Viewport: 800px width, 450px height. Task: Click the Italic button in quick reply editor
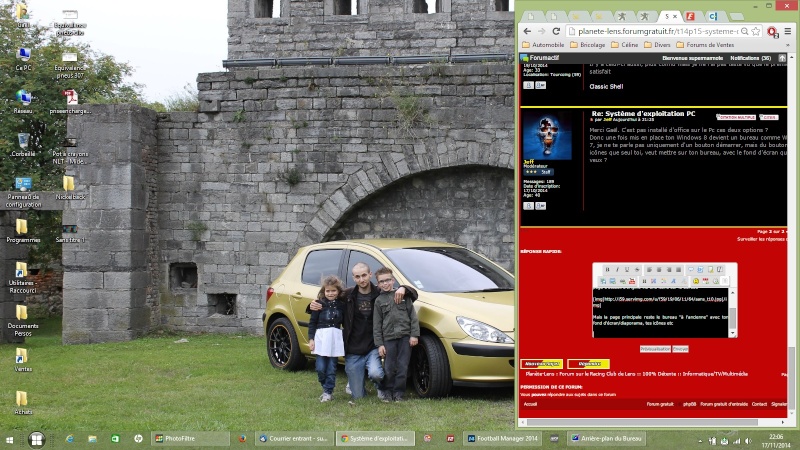point(617,269)
